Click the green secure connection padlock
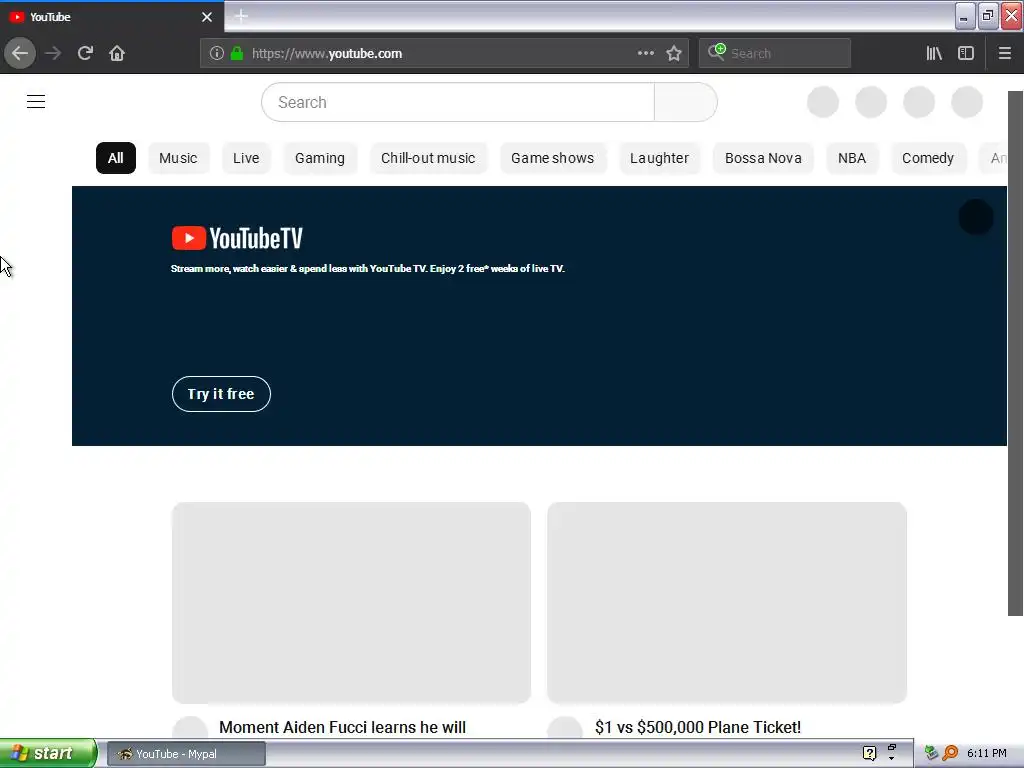This screenshot has width=1024, height=768. (236, 53)
